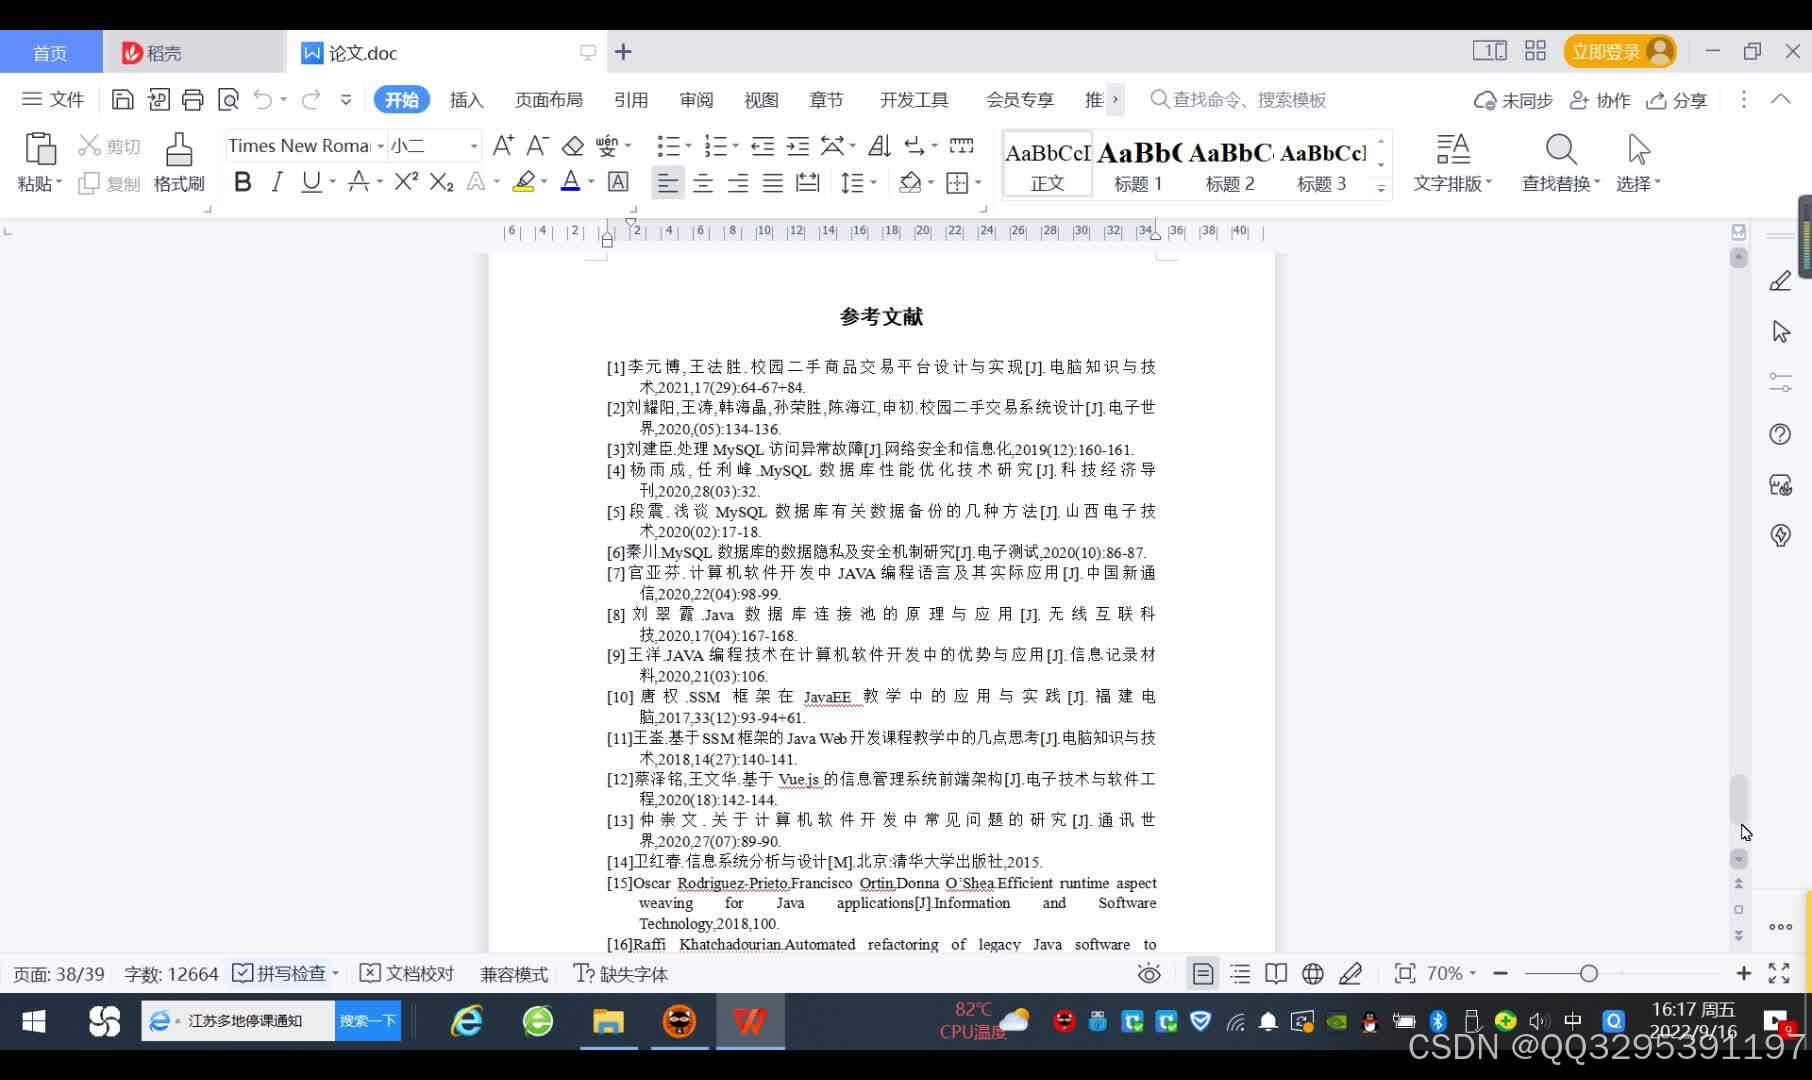The width and height of the screenshot is (1812, 1080).
Task: Switch to 审阅 ribbon tab
Action: (x=696, y=100)
